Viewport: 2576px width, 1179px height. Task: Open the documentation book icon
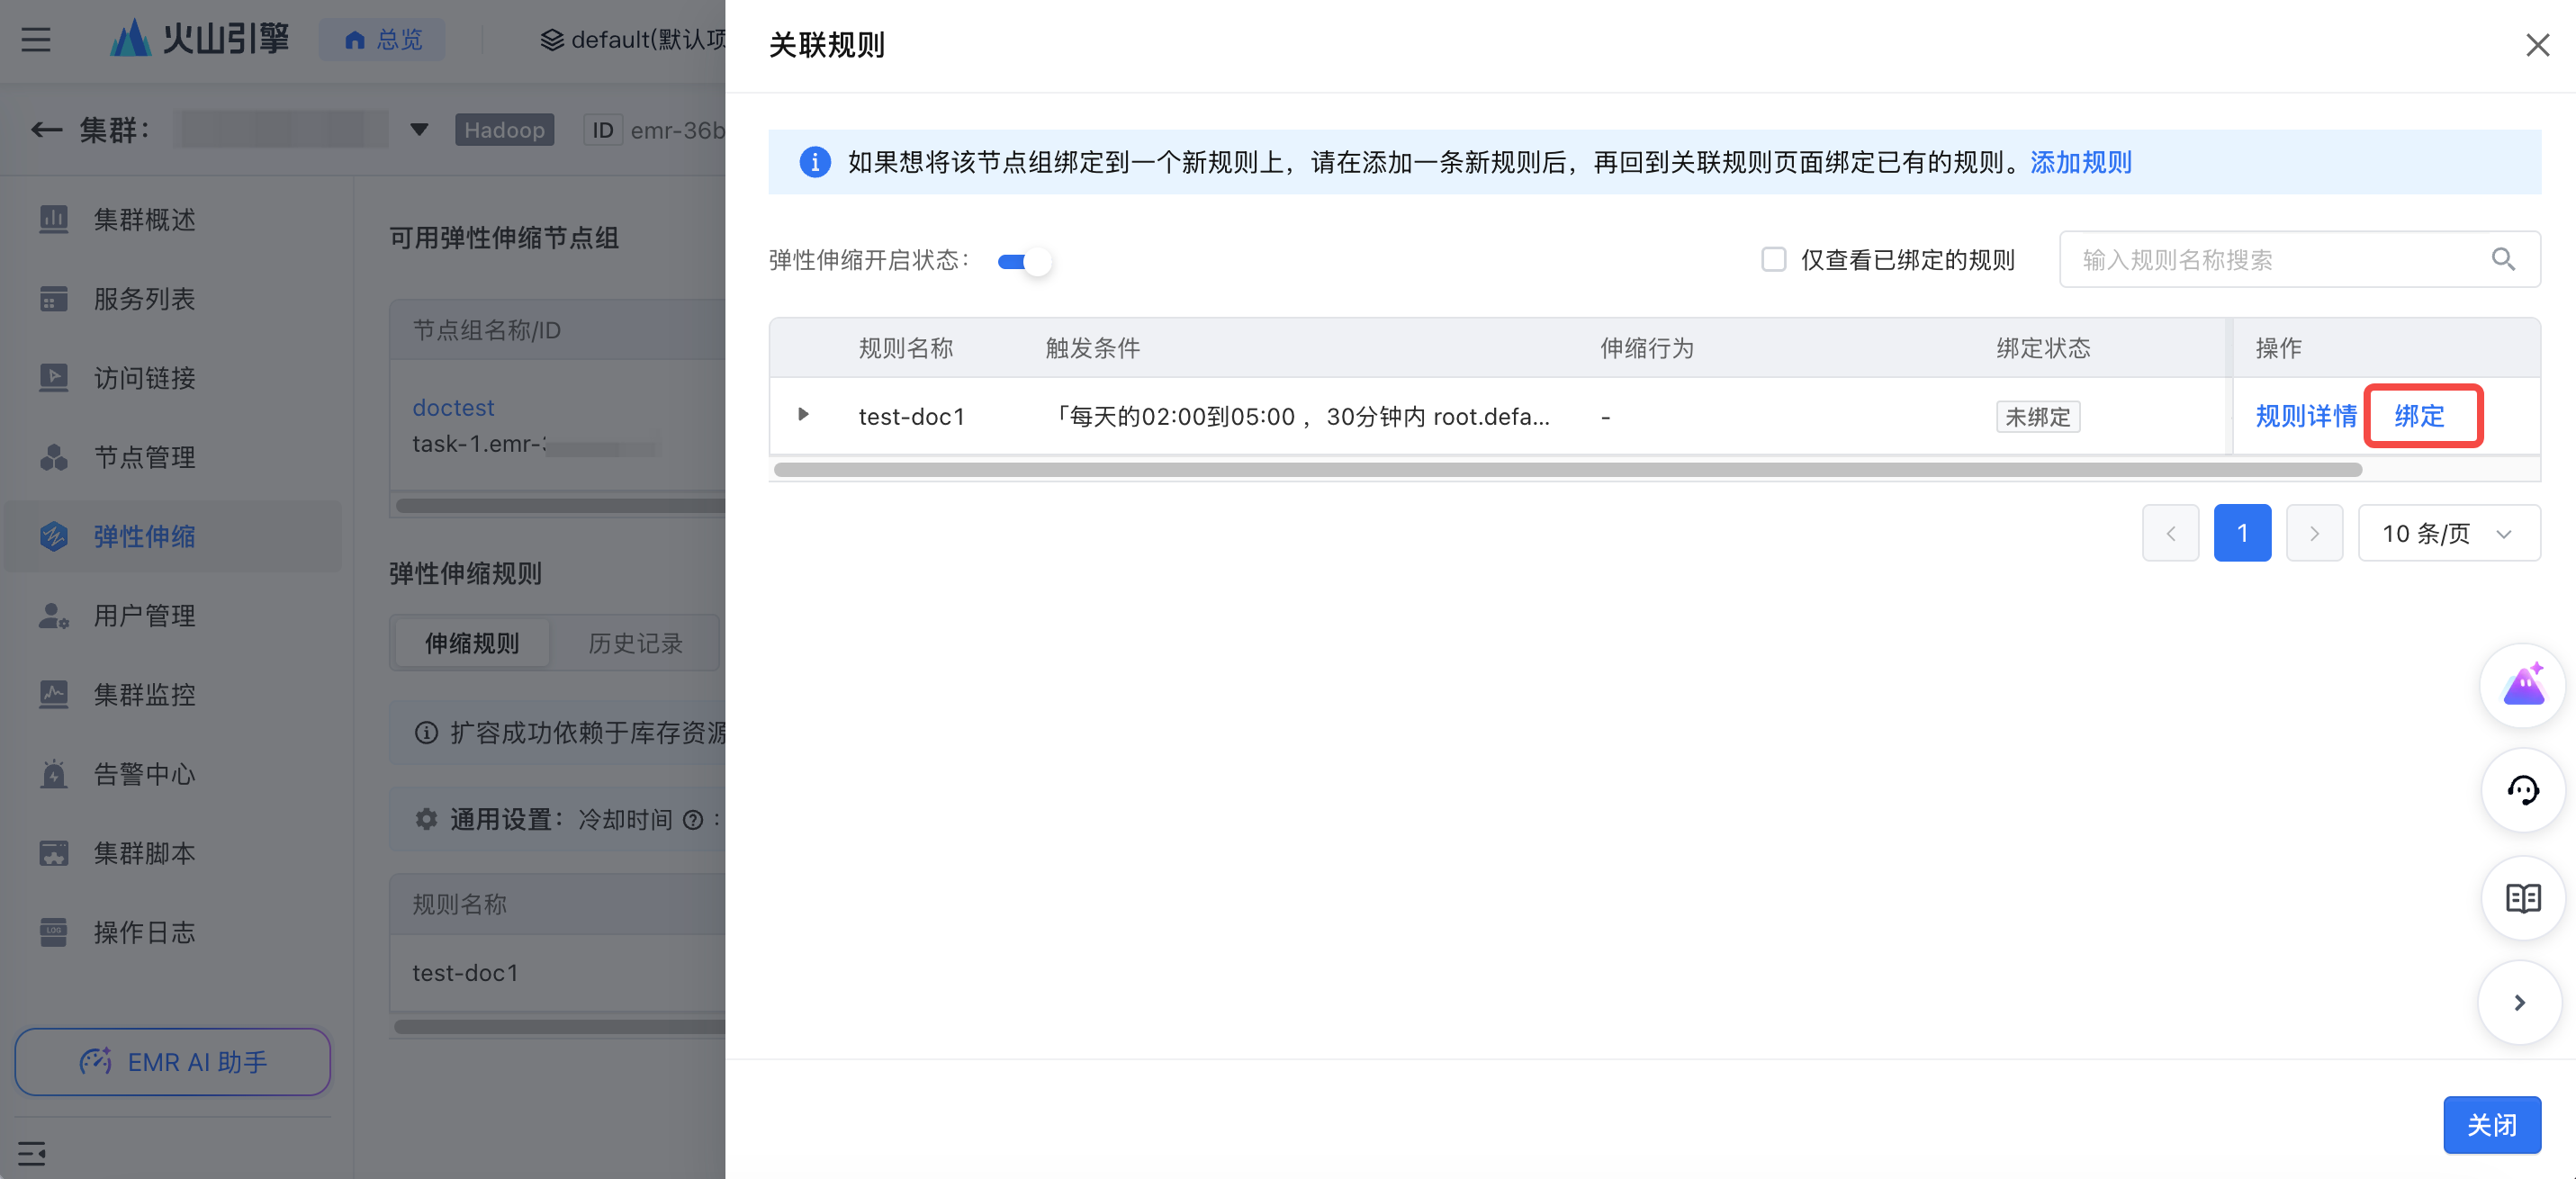(x=2522, y=898)
